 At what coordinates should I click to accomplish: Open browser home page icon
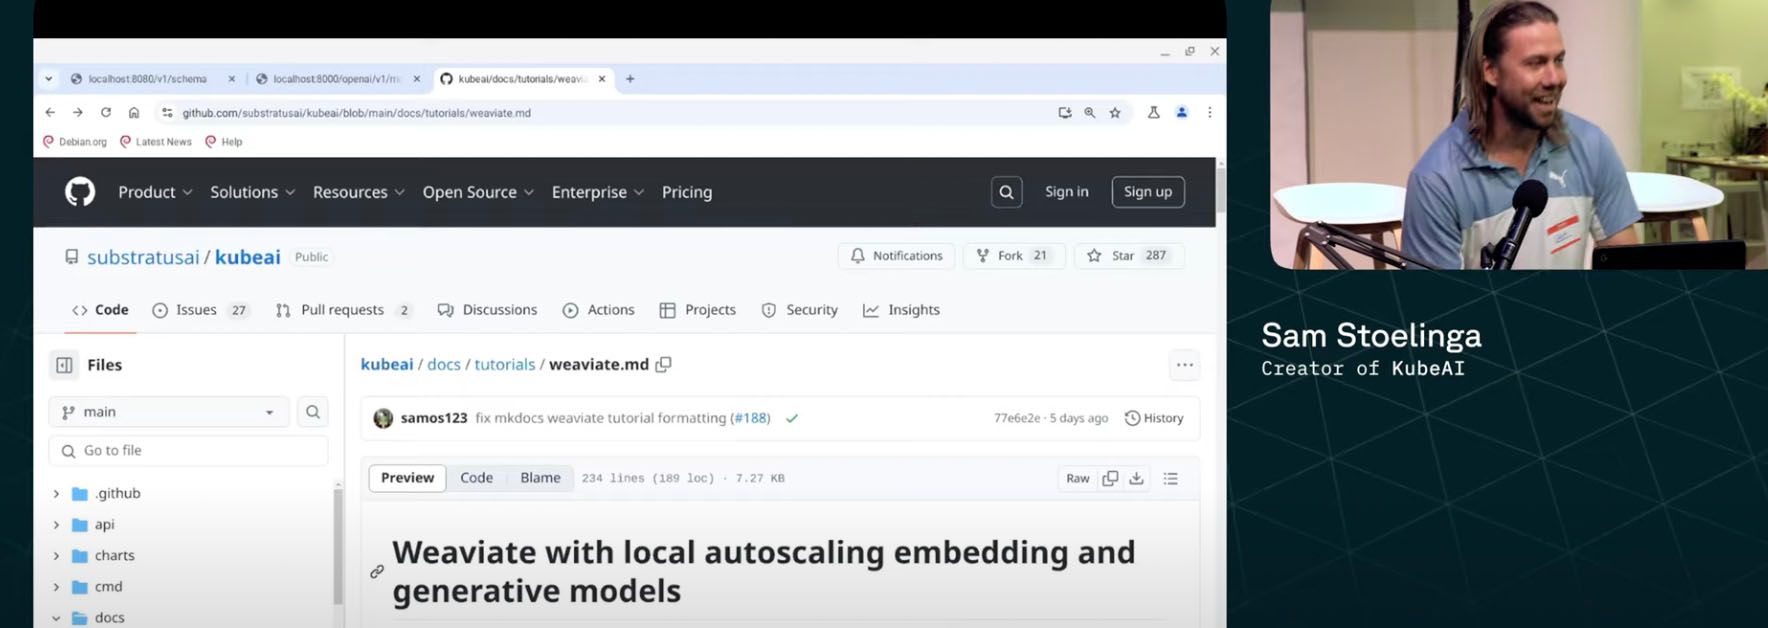pos(134,113)
